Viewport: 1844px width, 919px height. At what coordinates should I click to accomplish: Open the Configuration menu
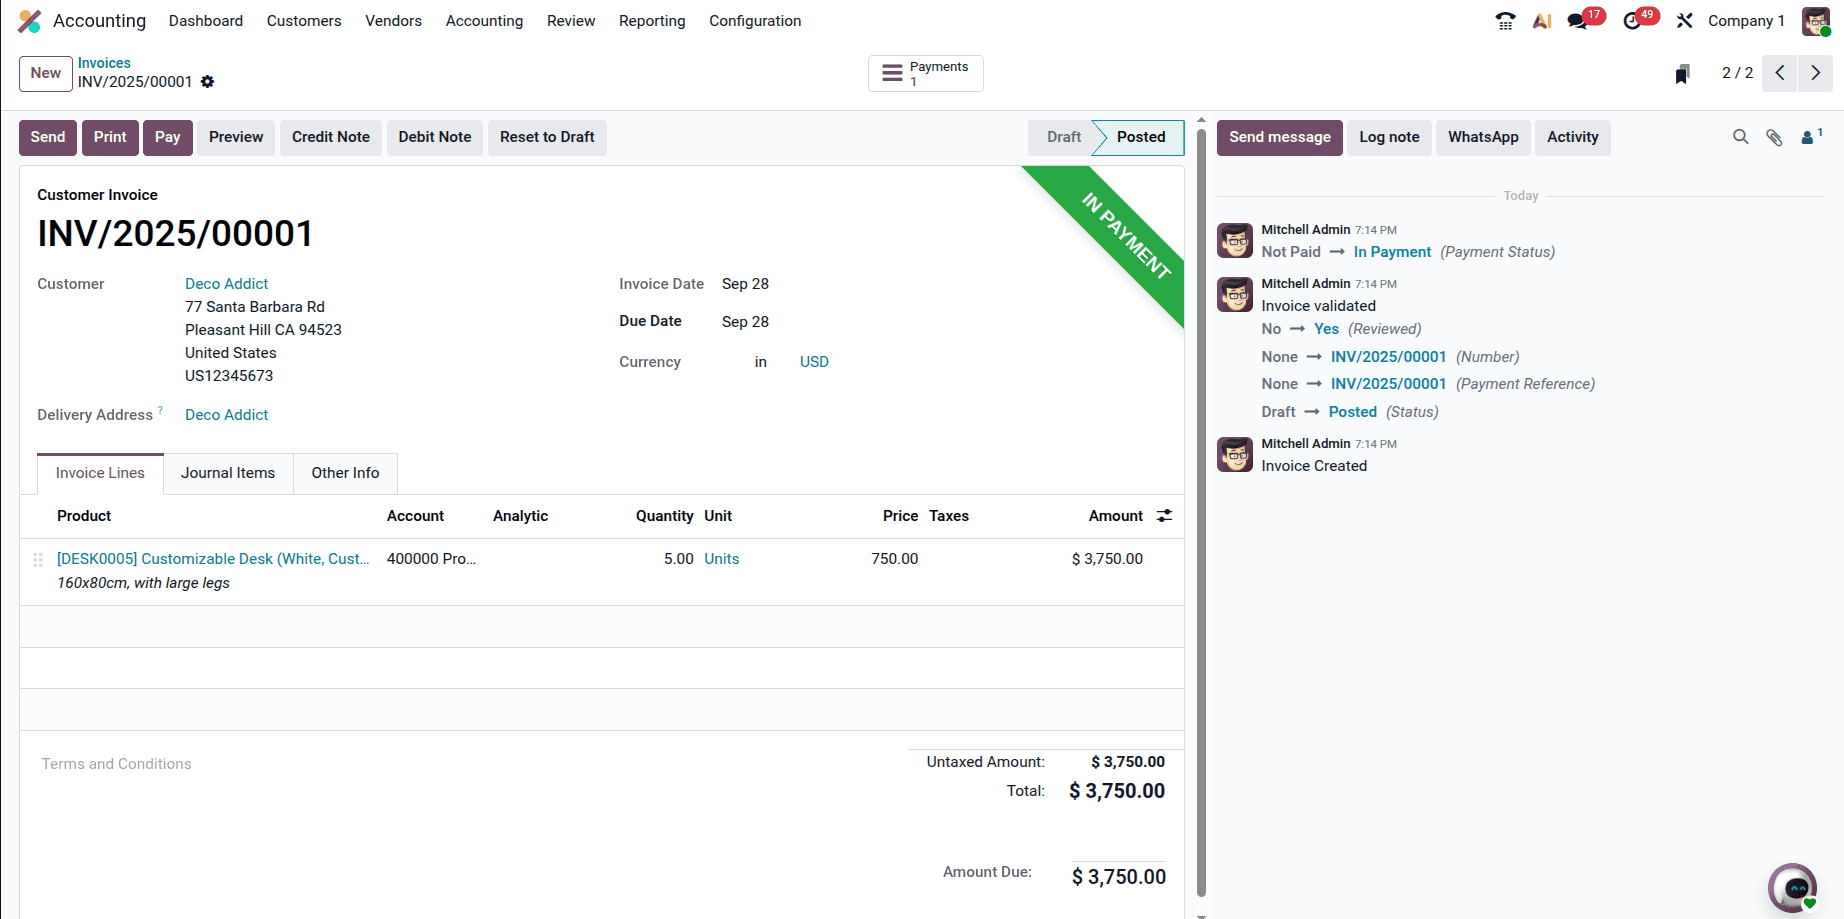755,21
